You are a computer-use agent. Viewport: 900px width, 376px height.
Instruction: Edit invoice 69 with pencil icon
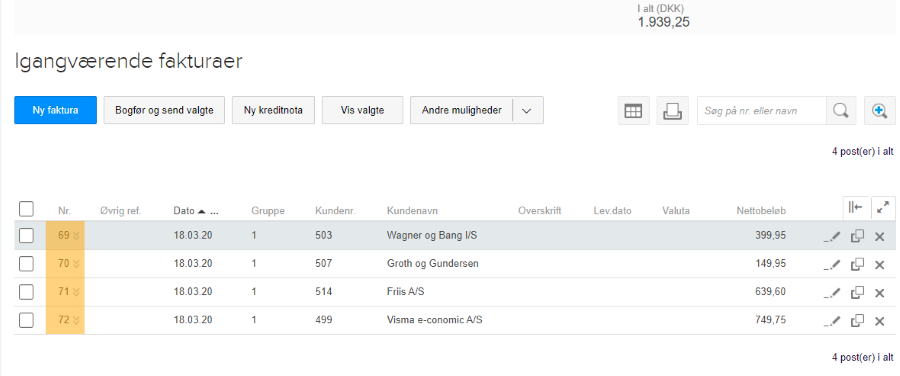click(832, 236)
